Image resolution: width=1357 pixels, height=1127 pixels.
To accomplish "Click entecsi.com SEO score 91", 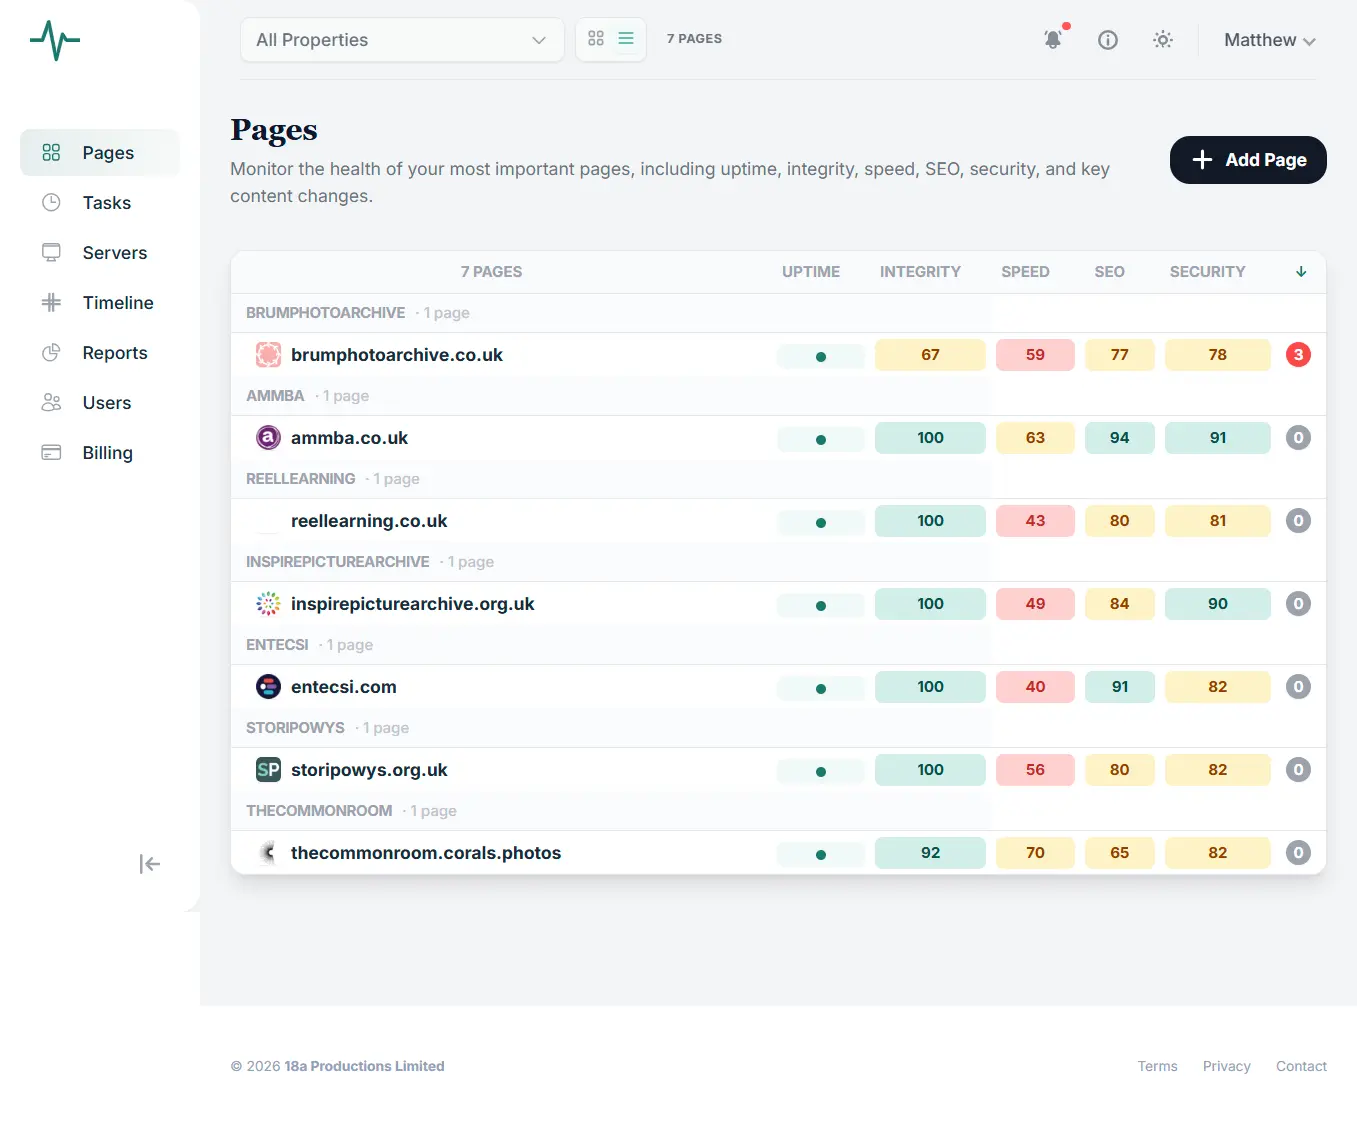I will tap(1120, 687).
